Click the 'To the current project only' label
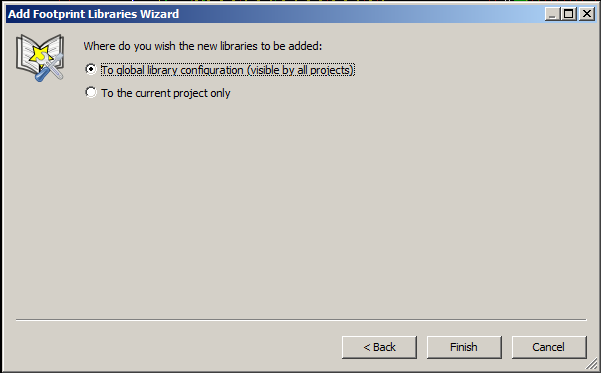Viewport: 601px width, 373px height. coord(166,93)
